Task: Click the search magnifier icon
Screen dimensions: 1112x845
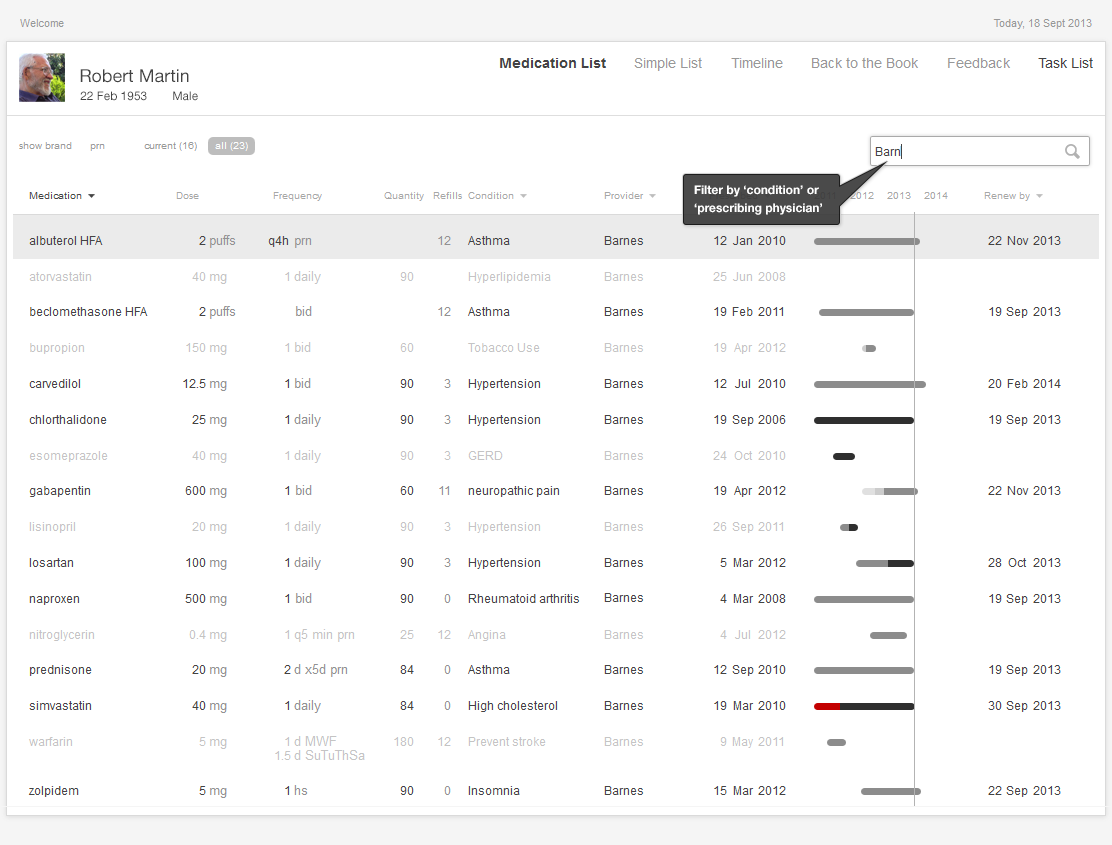Action: (x=1072, y=152)
